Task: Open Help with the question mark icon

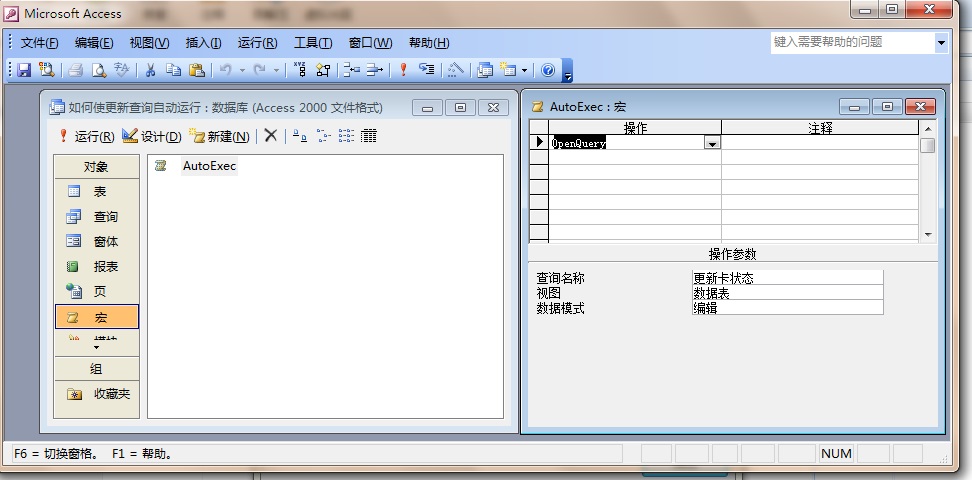Action: point(548,70)
